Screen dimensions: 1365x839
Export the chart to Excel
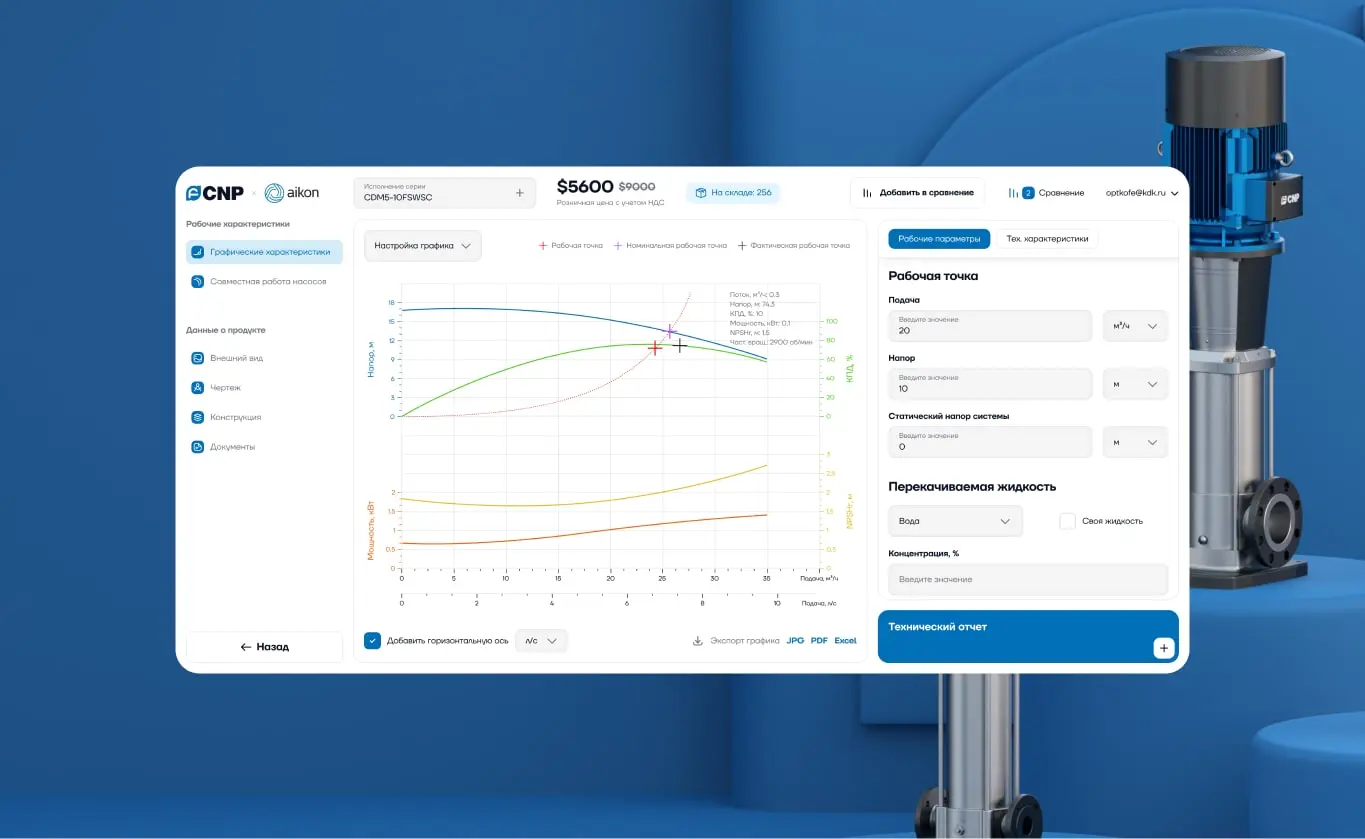click(x=845, y=641)
